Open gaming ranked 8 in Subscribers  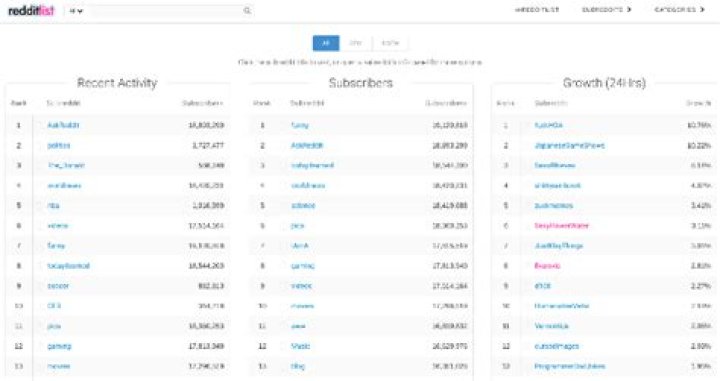303,266
